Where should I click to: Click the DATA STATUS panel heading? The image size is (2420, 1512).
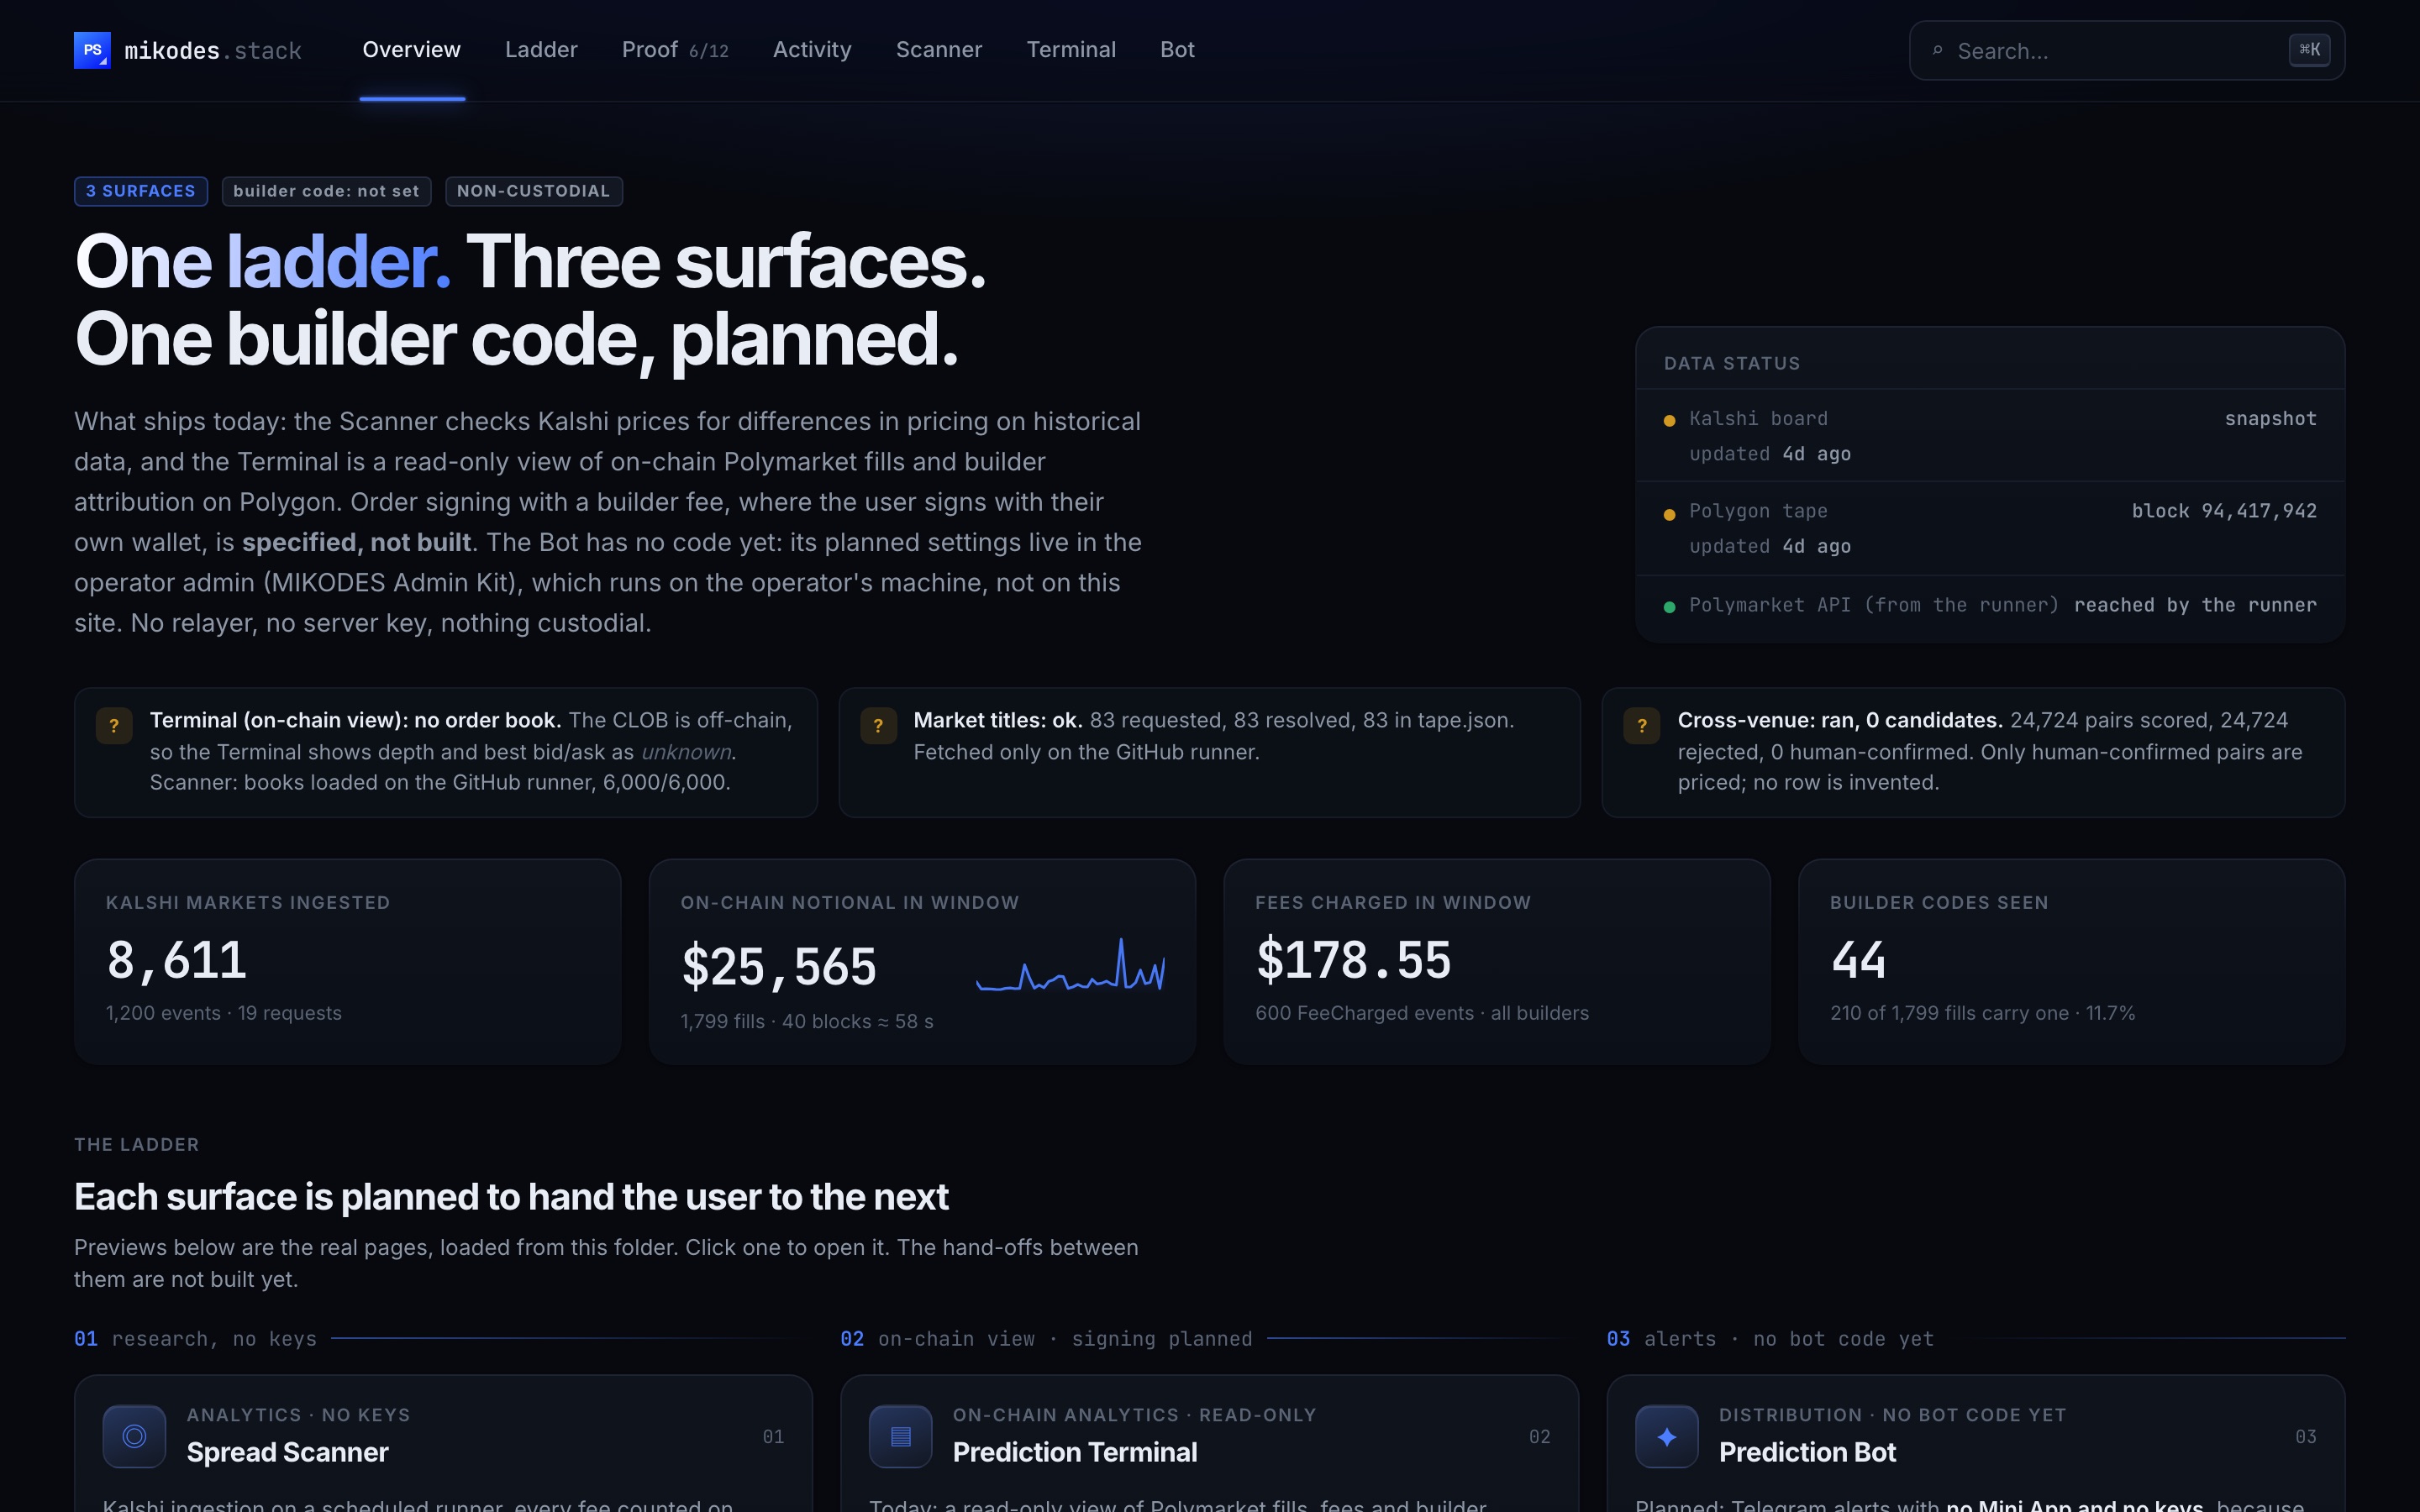(x=1732, y=364)
